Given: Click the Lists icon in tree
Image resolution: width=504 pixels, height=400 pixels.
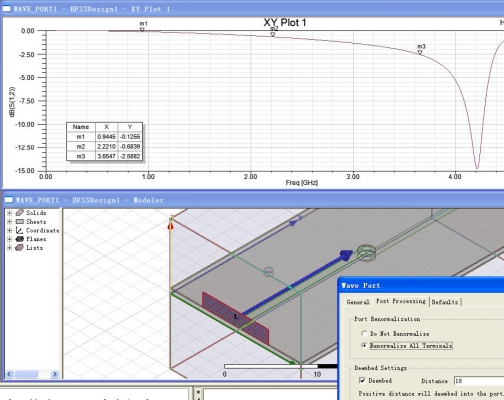Looking at the screenshot, I should (20, 248).
